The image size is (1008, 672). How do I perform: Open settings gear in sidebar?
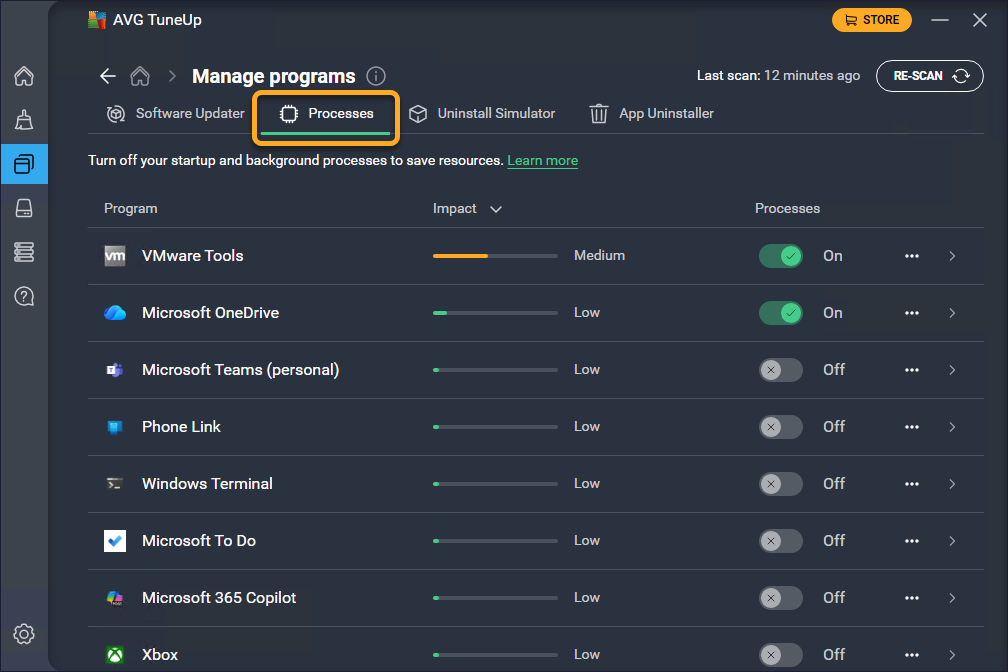pos(24,634)
